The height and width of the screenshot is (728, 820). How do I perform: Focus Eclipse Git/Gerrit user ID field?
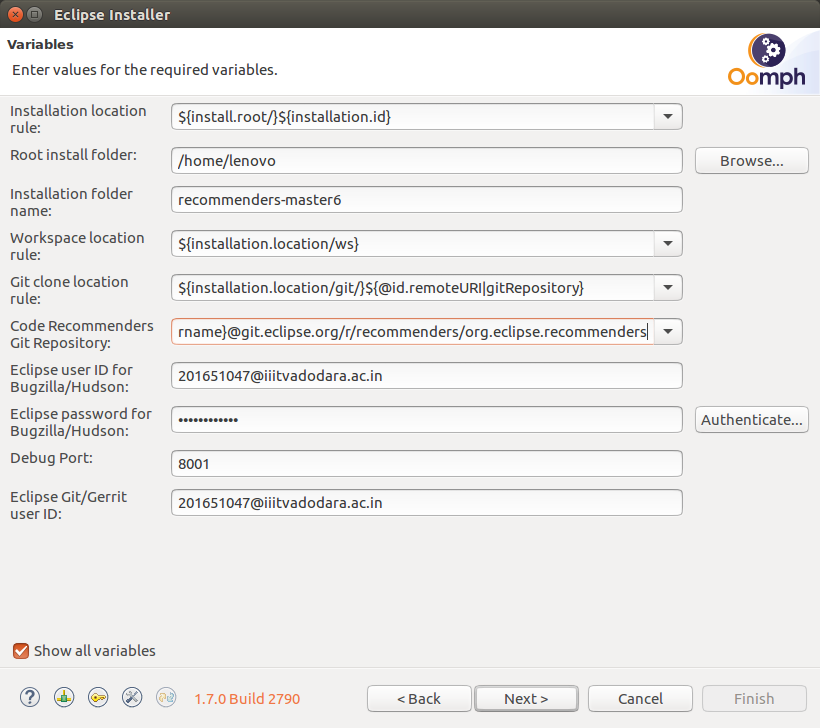point(427,503)
